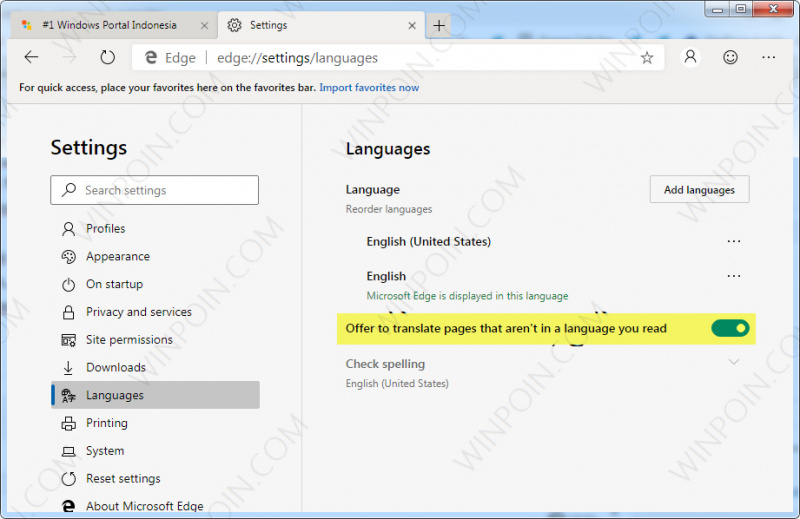Open Site permissions settings
Screen dimensions: 800x519
155,340
